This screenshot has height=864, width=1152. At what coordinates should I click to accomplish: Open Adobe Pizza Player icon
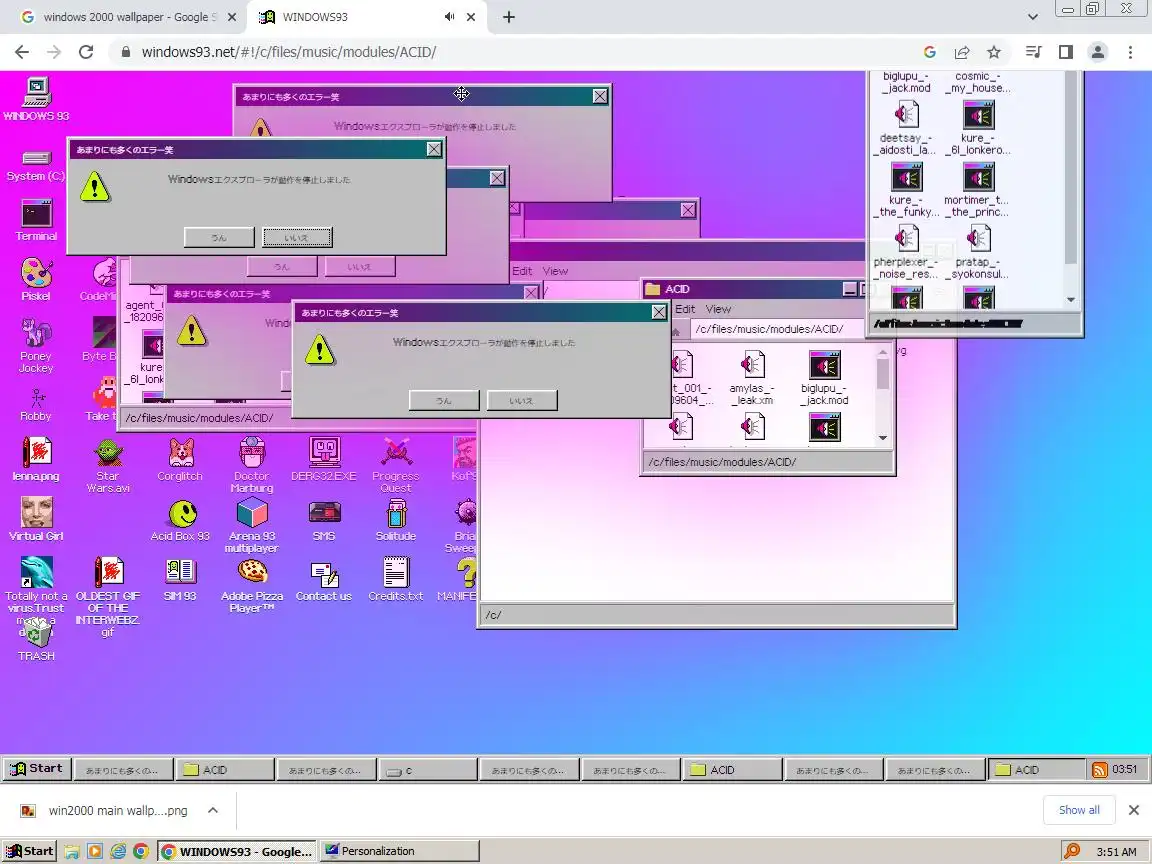[252, 586]
